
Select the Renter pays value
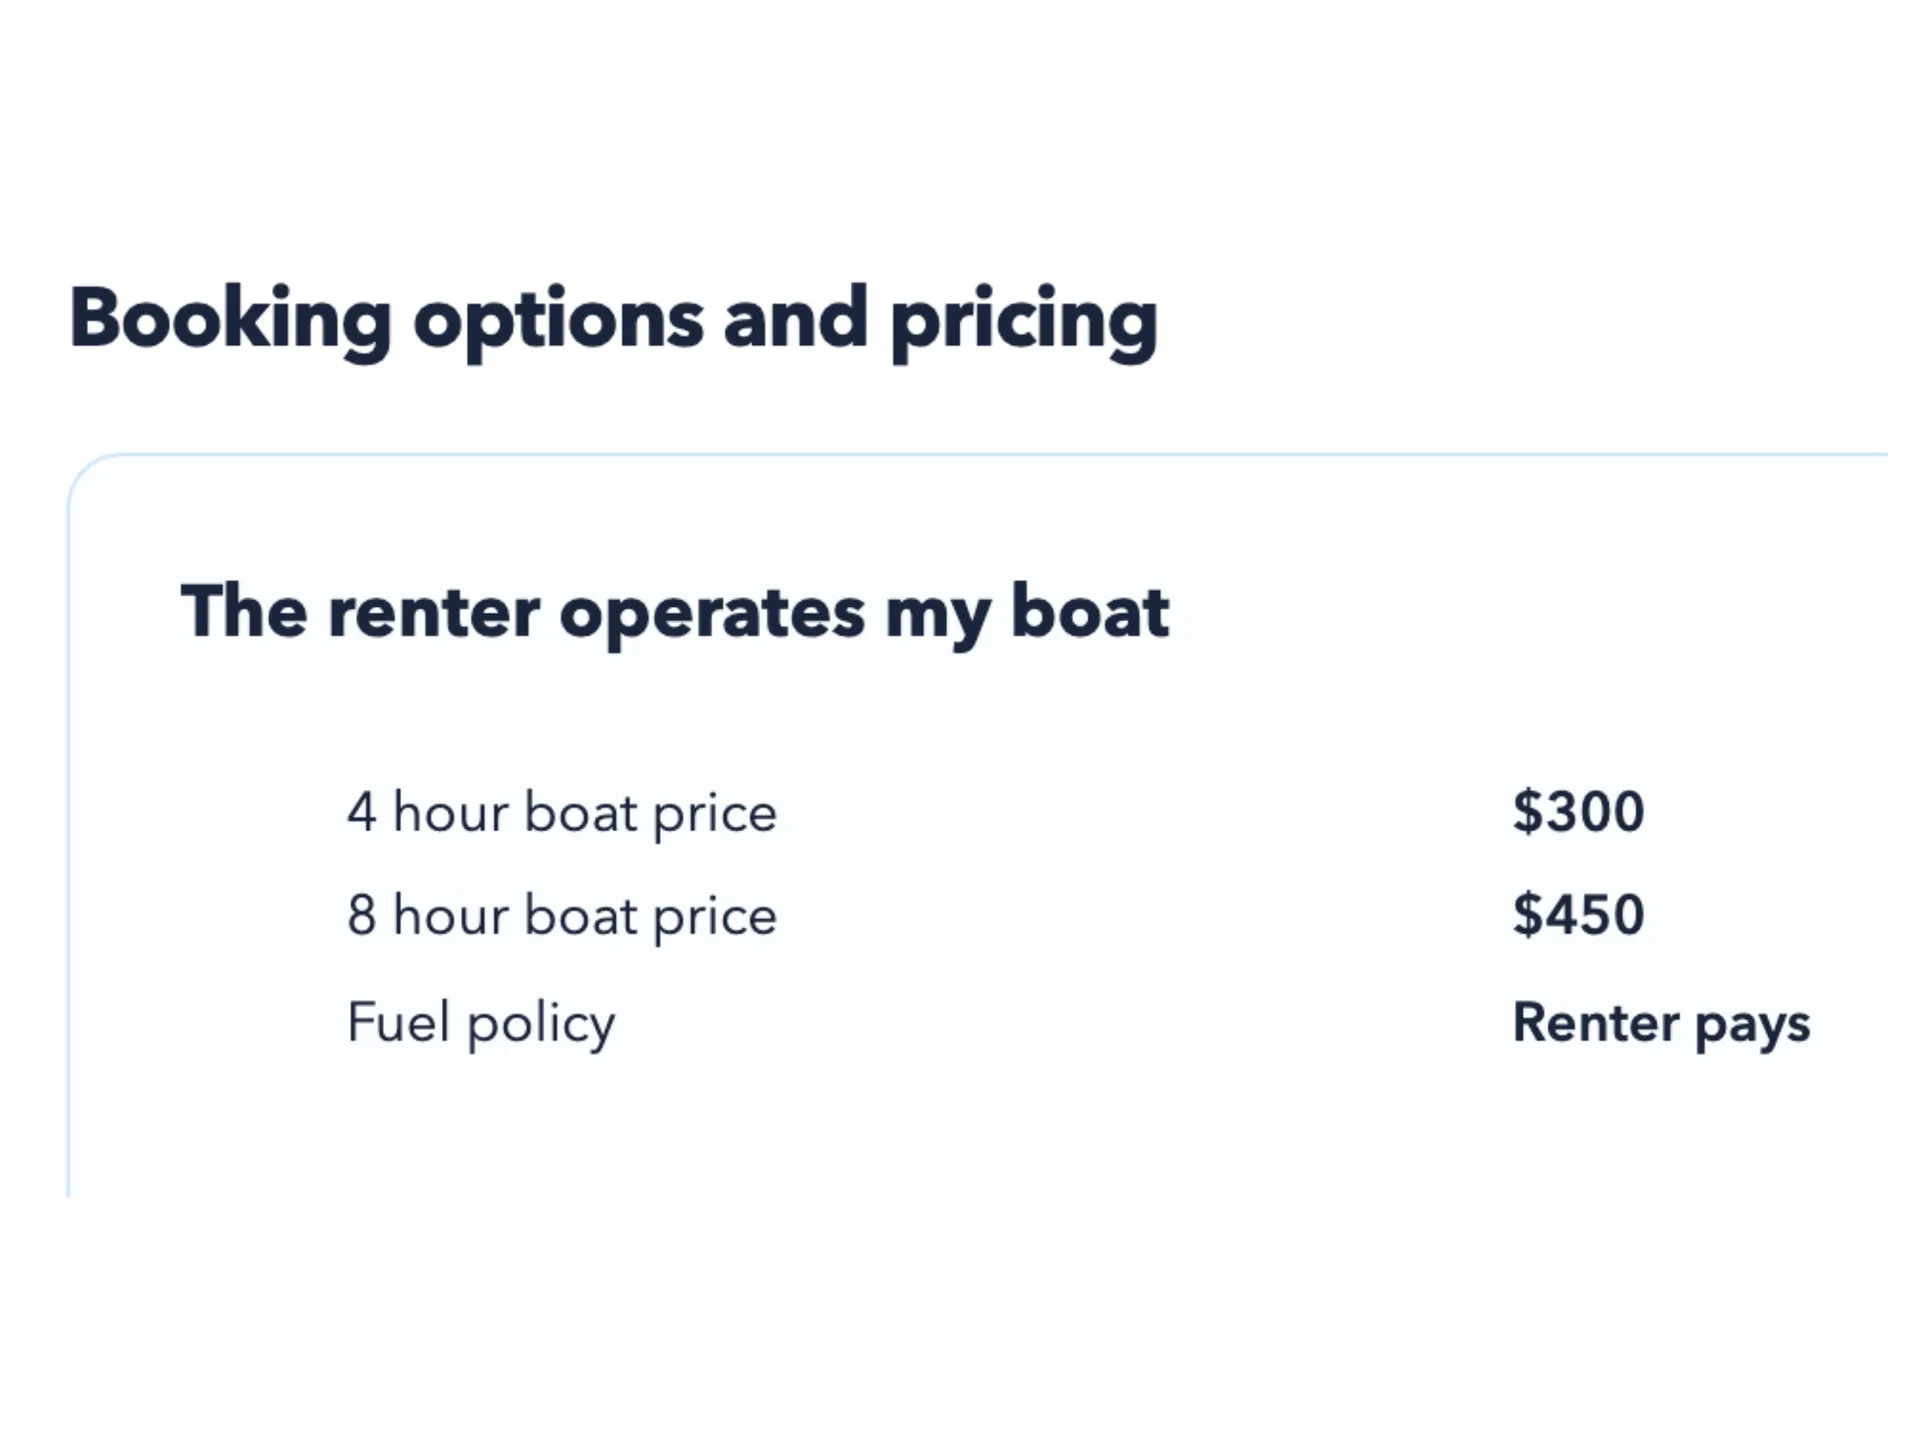1661,1022
